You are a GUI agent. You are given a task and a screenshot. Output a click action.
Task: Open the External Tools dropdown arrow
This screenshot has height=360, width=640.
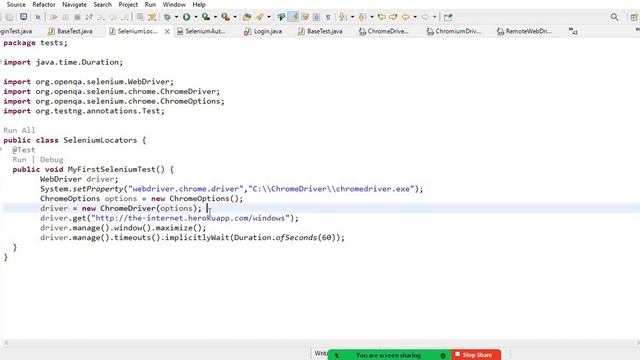(x=235, y=17)
